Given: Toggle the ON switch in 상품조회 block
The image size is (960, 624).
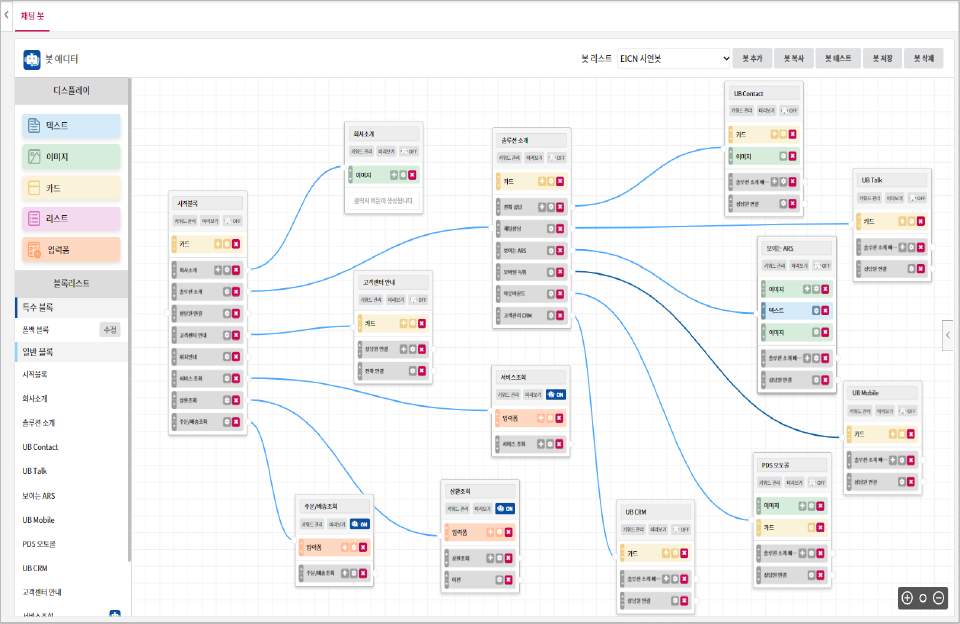Looking at the screenshot, I should pyautogui.click(x=504, y=509).
